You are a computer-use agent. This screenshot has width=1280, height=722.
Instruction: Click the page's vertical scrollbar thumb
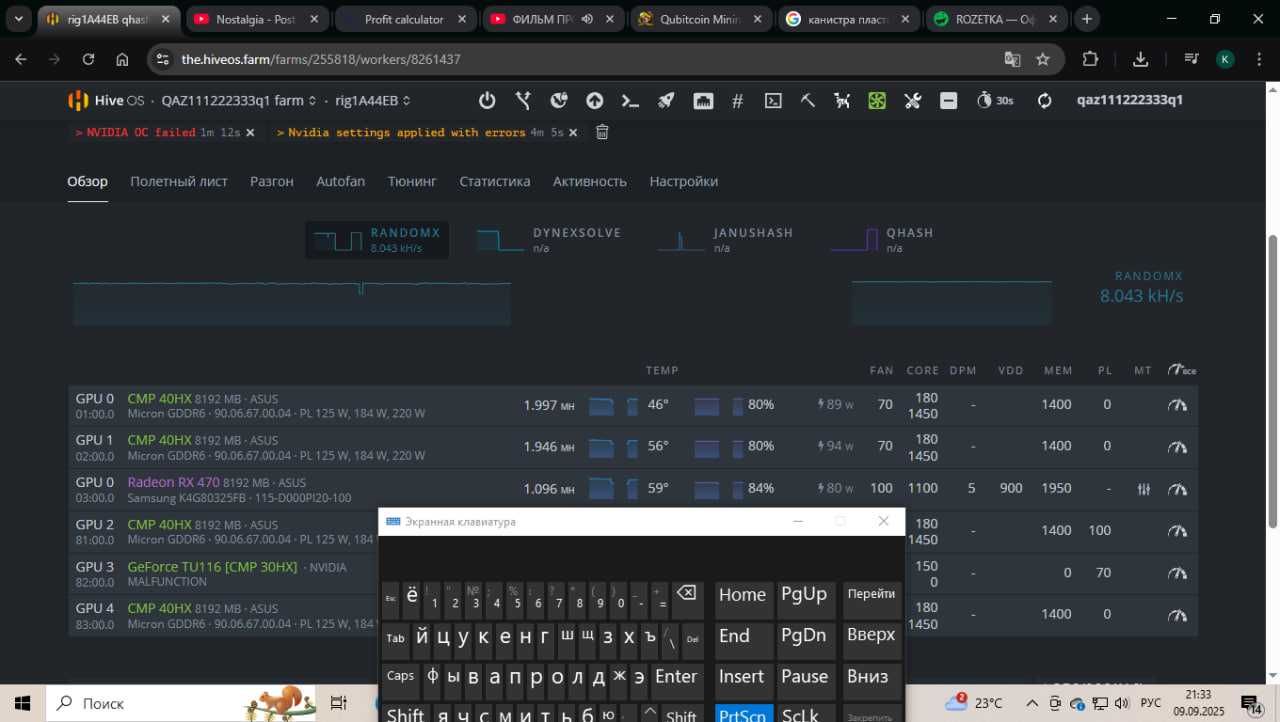[1273, 380]
